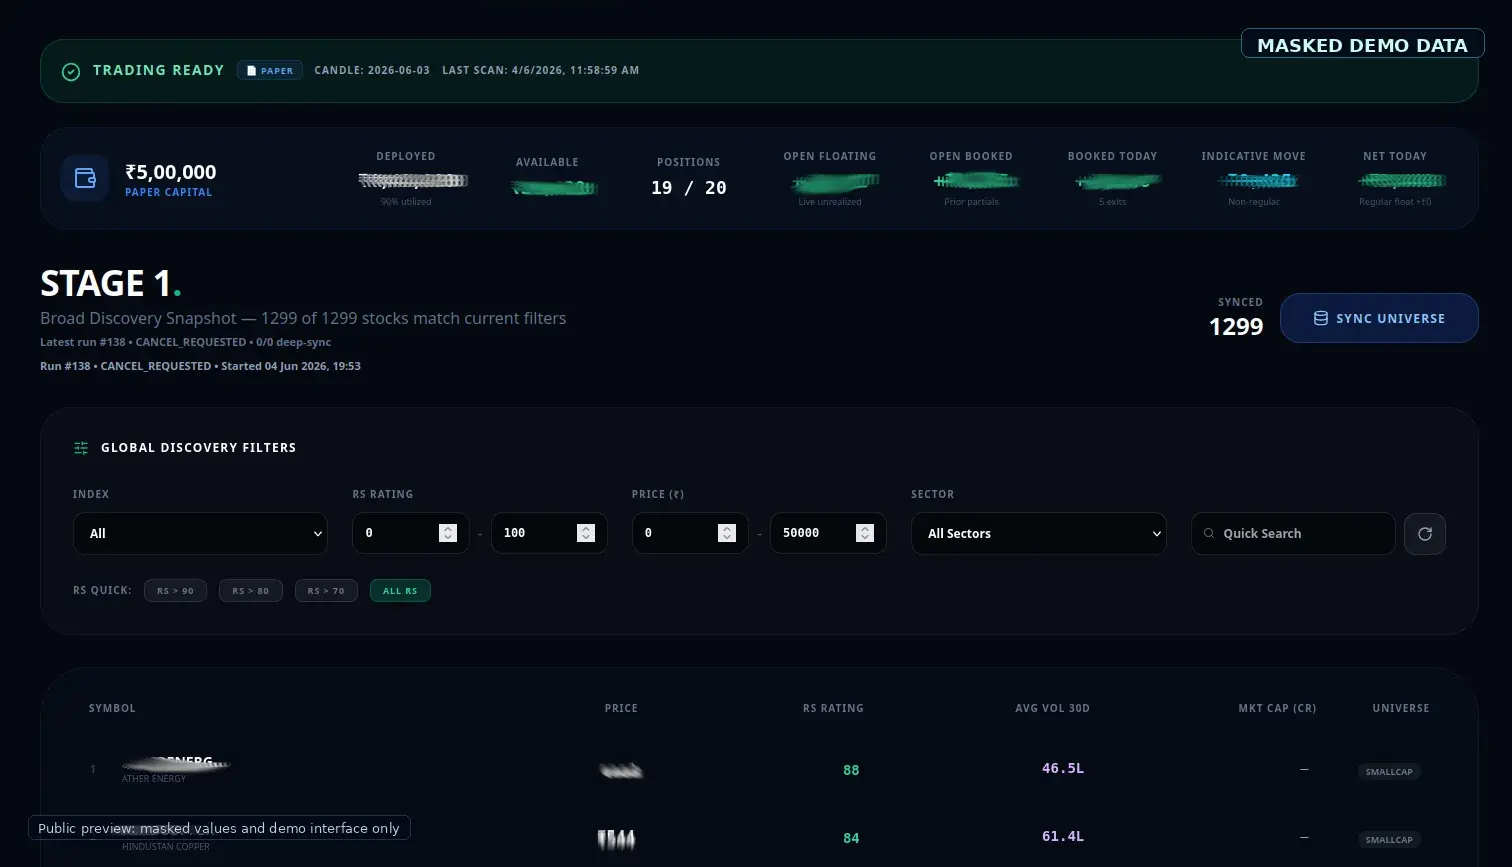The height and width of the screenshot is (867, 1512).
Task: Click the PAPER mode badge
Action: 270,71
